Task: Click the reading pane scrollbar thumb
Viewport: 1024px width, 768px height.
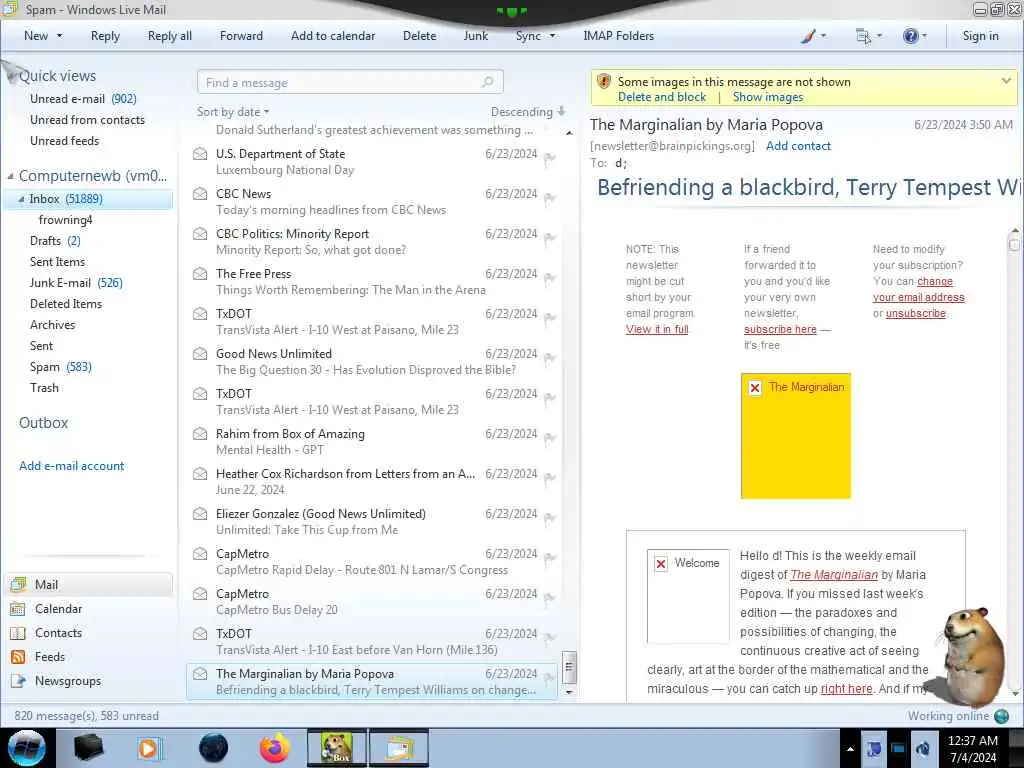Action: click(x=1014, y=245)
